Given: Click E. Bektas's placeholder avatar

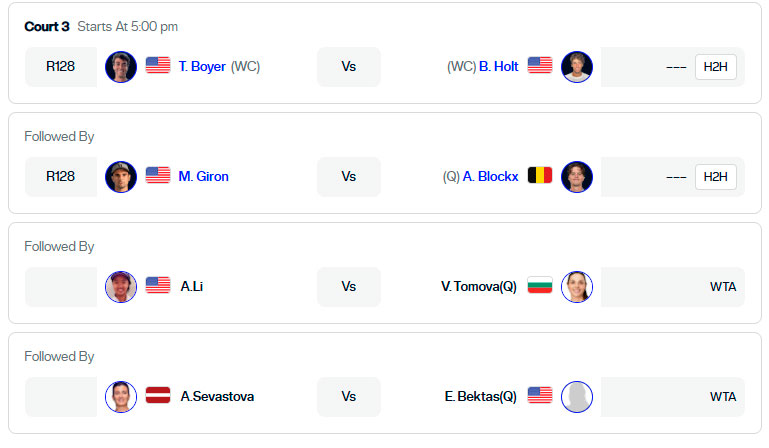Looking at the screenshot, I should (577, 396).
